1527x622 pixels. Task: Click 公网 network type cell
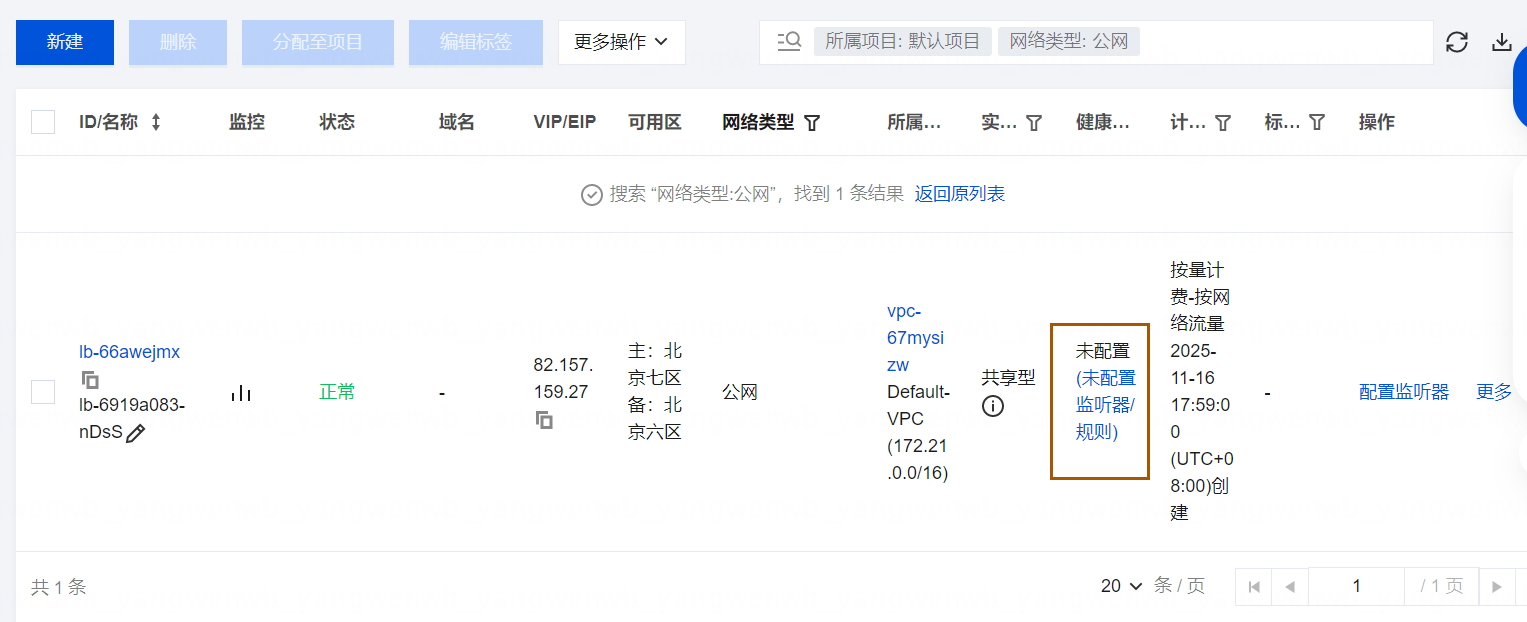point(740,392)
